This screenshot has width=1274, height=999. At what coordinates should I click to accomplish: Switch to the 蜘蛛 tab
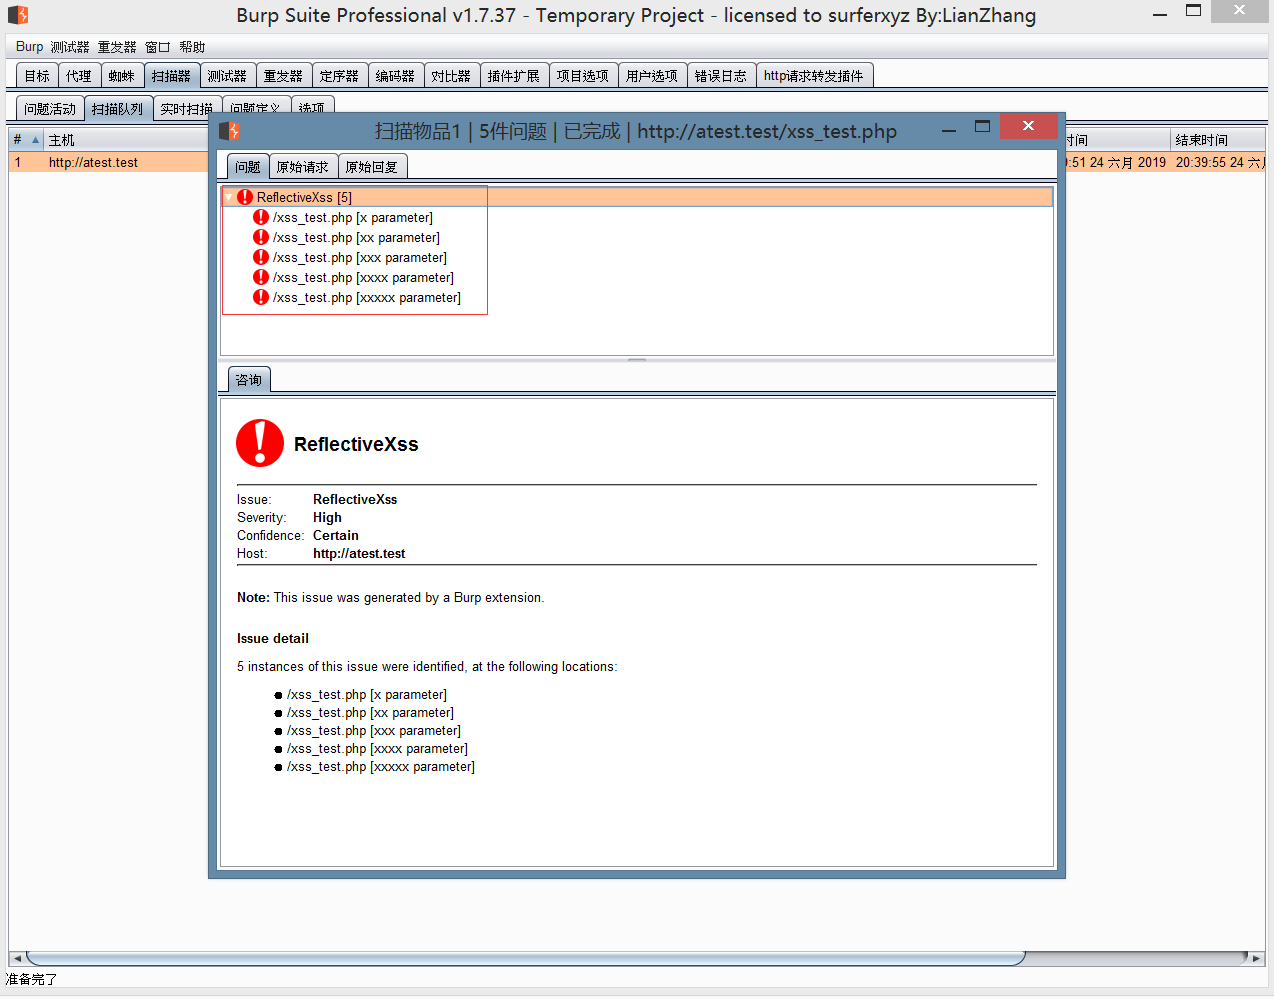point(121,76)
